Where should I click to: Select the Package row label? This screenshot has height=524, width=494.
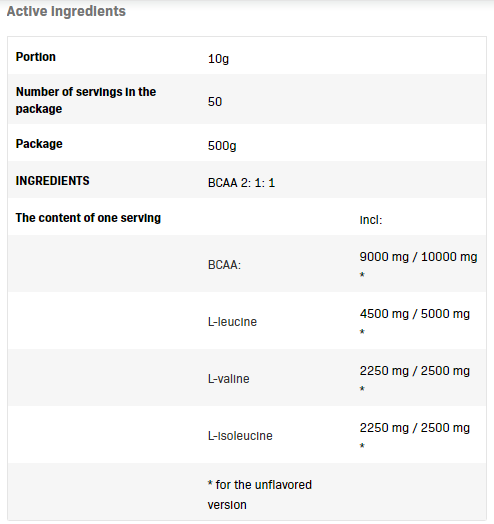[x=39, y=144]
